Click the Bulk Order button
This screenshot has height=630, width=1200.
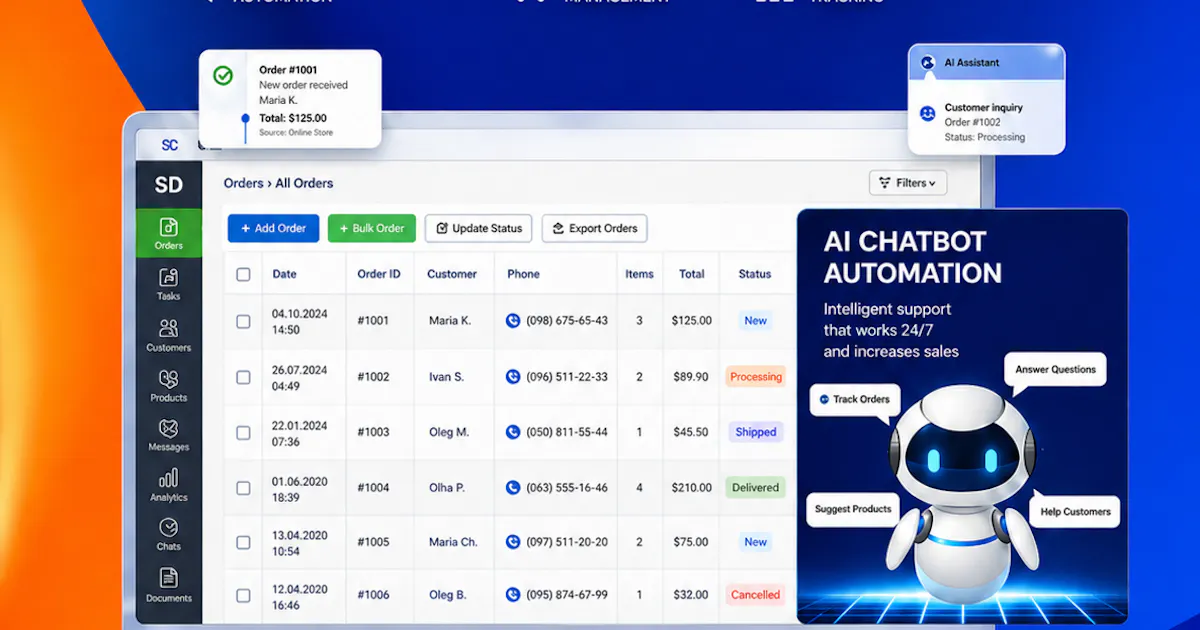pos(371,228)
